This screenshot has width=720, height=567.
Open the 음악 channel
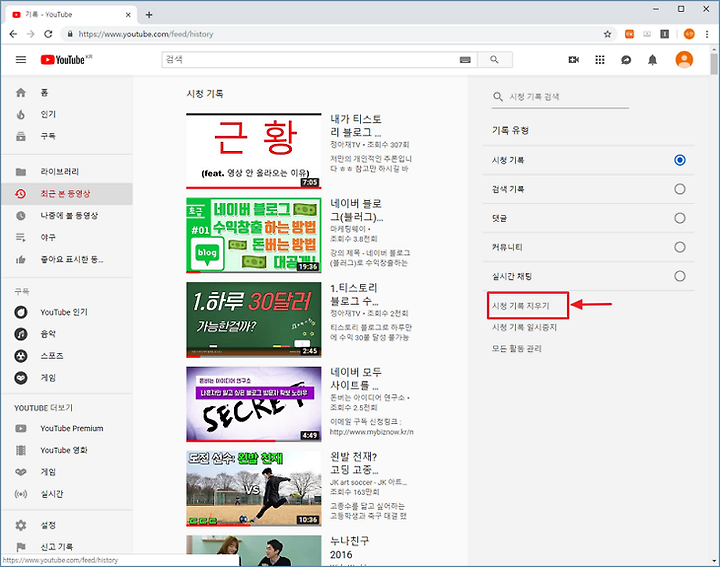67,334
